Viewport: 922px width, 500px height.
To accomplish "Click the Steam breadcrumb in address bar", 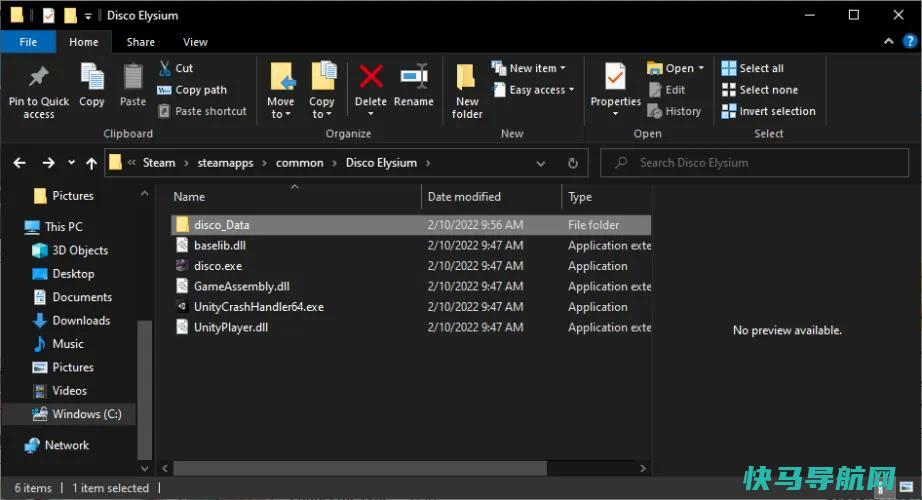I will tap(159, 163).
